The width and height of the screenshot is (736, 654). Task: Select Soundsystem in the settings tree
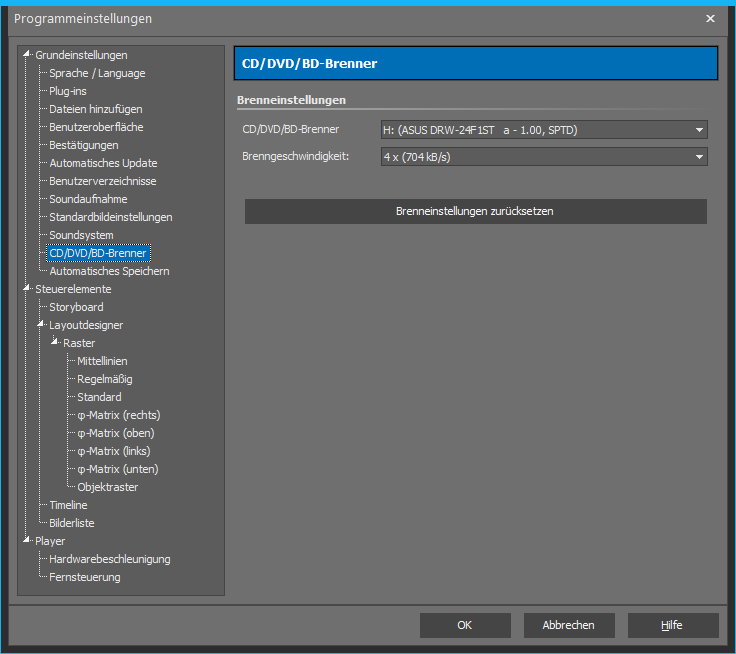coord(81,235)
